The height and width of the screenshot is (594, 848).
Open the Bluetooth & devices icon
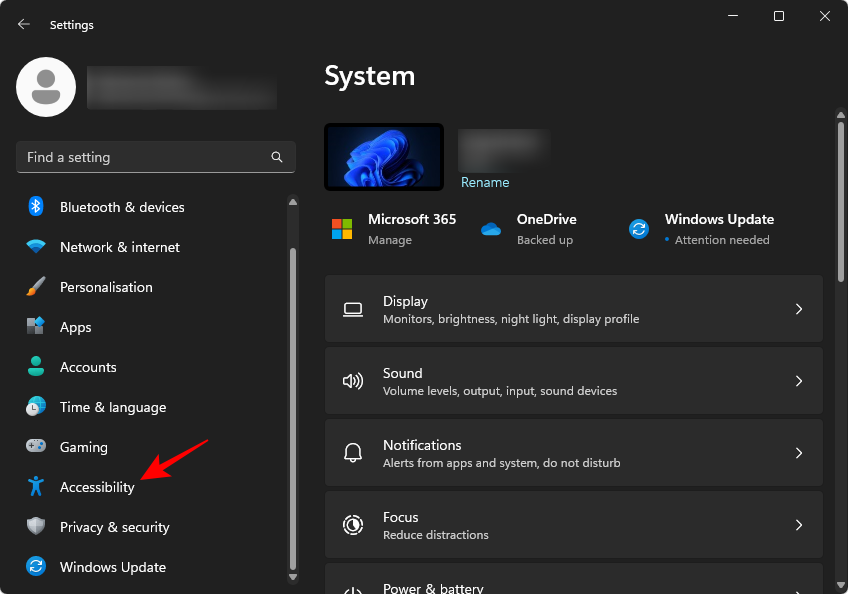click(35, 207)
